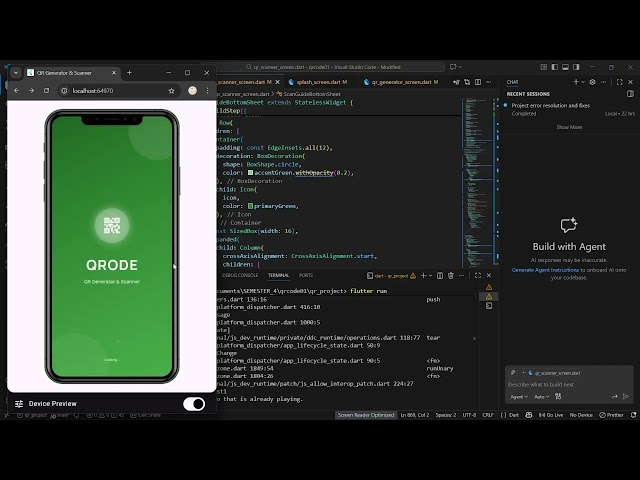Screen dimensions: 640x480
Task: Select the CHAT panel tab
Action: [513, 82]
